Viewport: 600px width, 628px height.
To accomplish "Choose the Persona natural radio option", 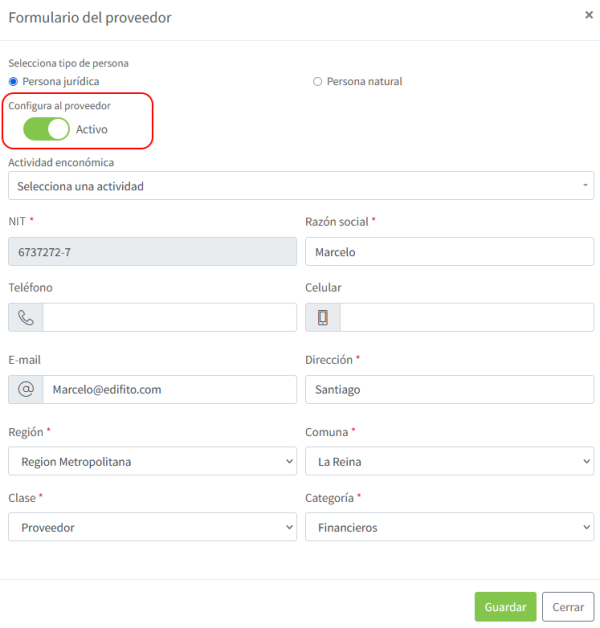I will point(317,82).
